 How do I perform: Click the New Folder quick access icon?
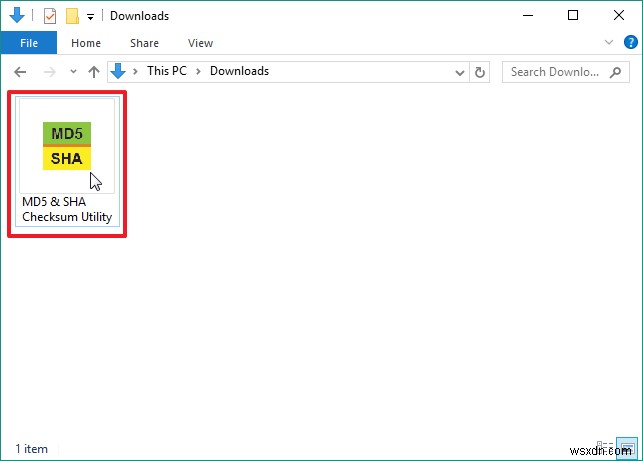tap(72, 16)
